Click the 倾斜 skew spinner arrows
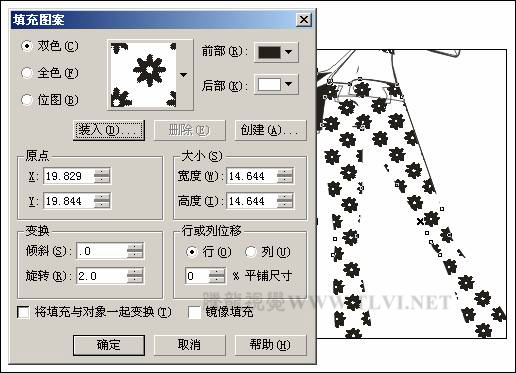The image size is (516, 373). tap(135, 251)
